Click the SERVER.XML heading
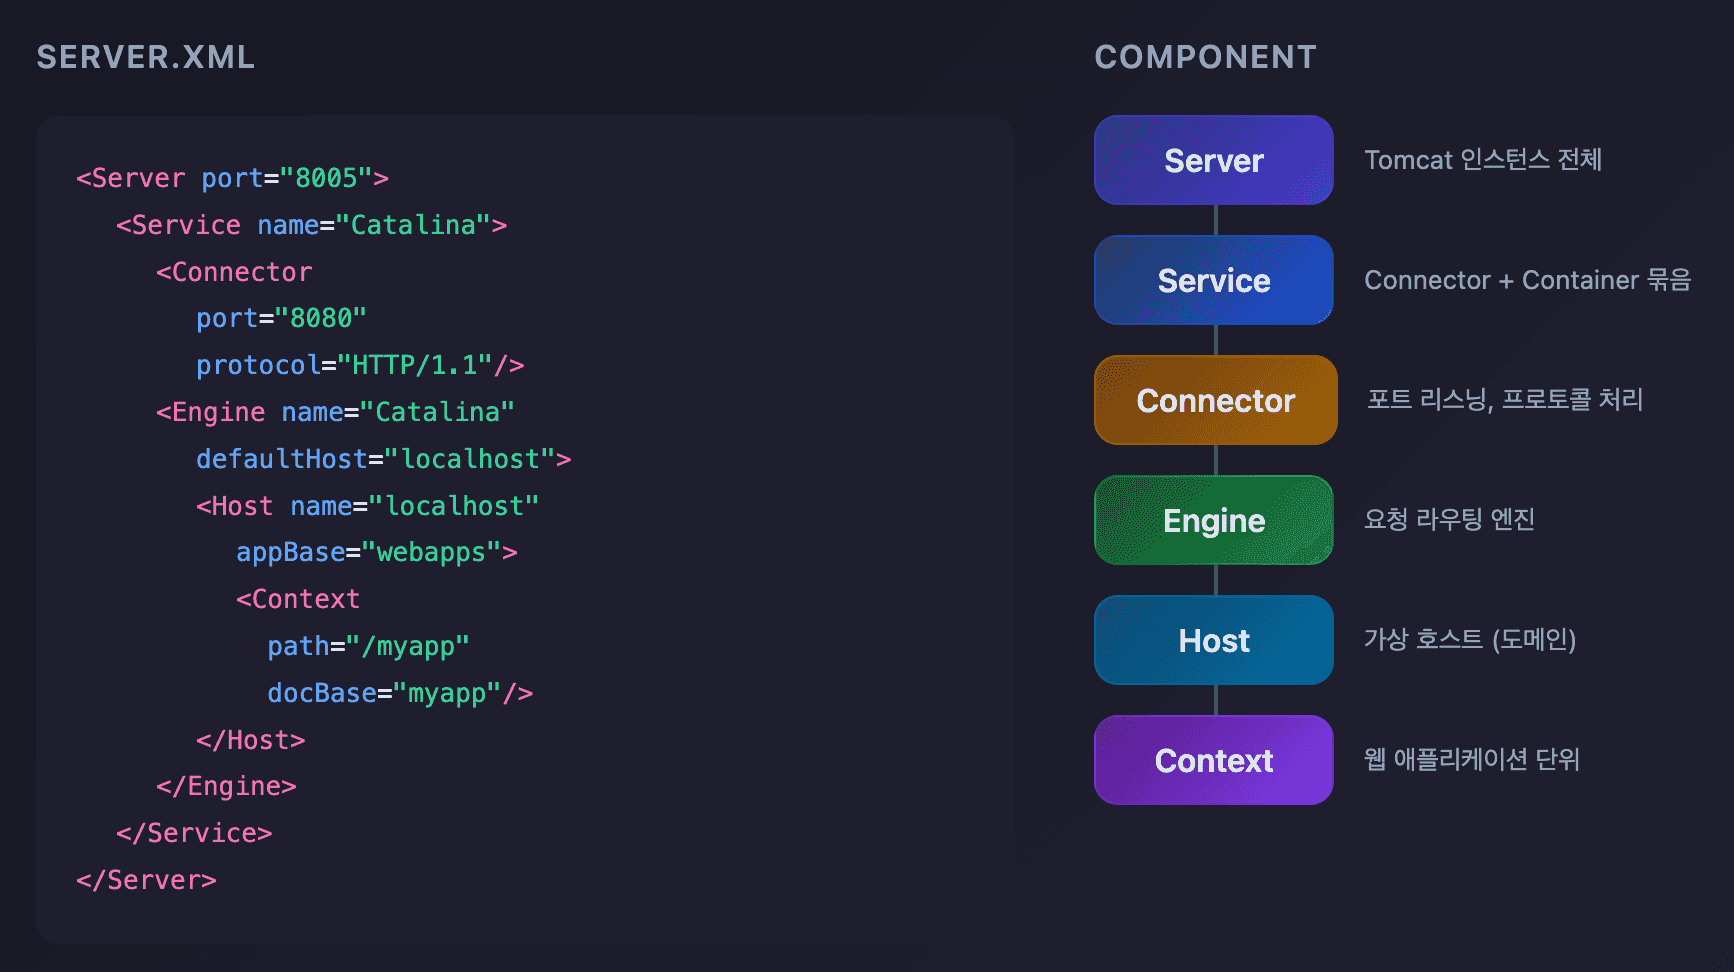The height and width of the screenshot is (972, 1734). [146, 57]
